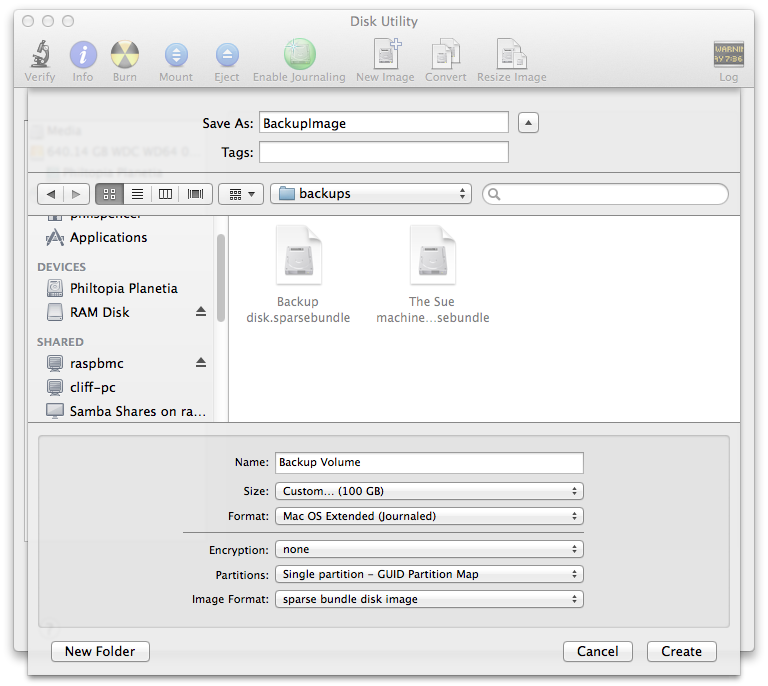Screen dimensions: 768x686
Task: Click the file search field
Action: [x=605, y=194]
